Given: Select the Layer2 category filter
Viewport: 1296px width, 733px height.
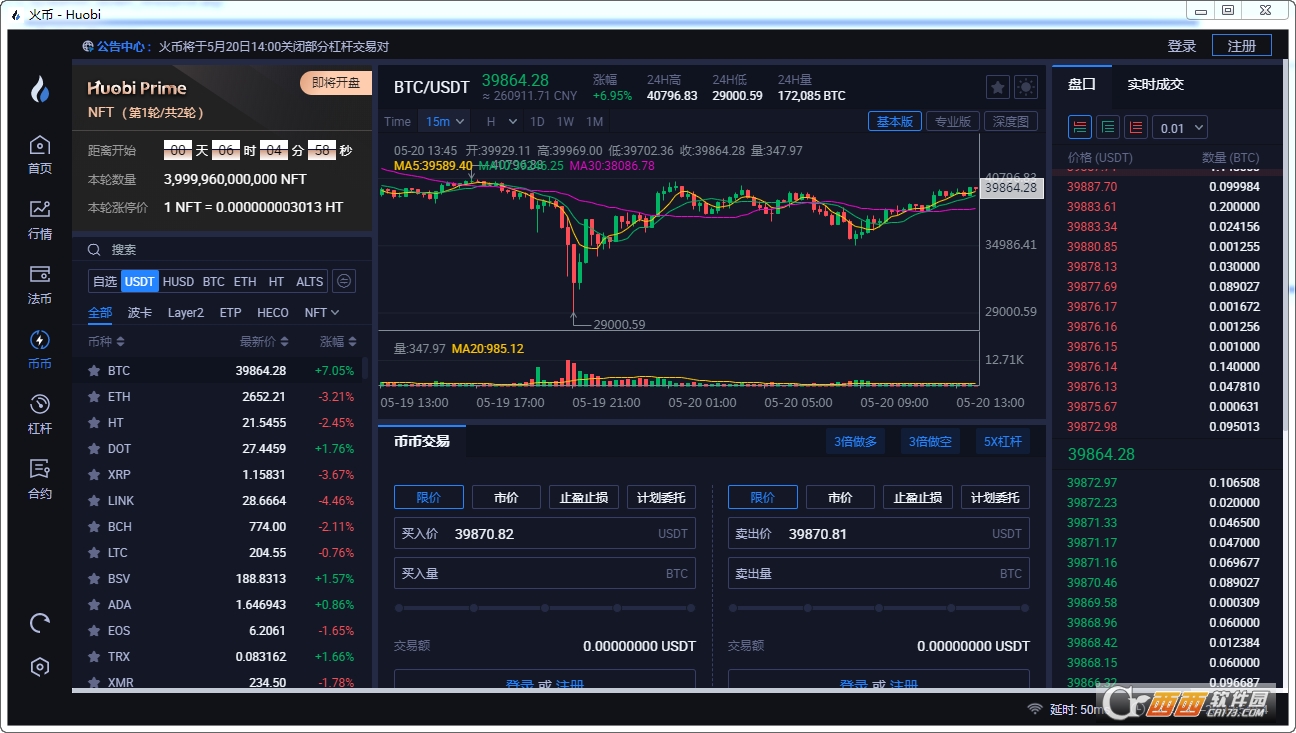Looking at the screenshot, I should pyautogui.click(x=185, y=312).
